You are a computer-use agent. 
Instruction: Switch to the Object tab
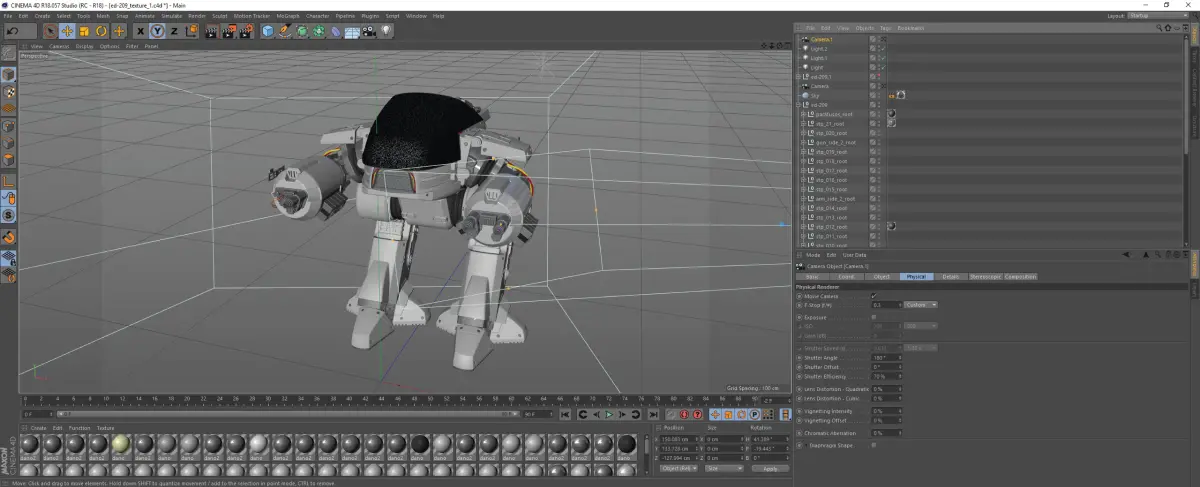881,276
